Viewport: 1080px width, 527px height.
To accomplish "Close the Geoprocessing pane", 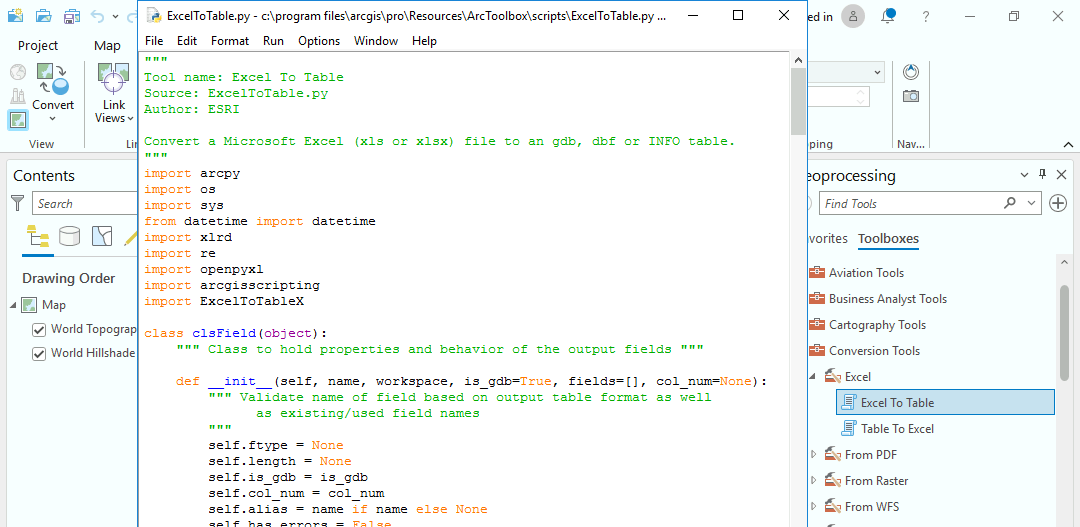I will 1061,175.
